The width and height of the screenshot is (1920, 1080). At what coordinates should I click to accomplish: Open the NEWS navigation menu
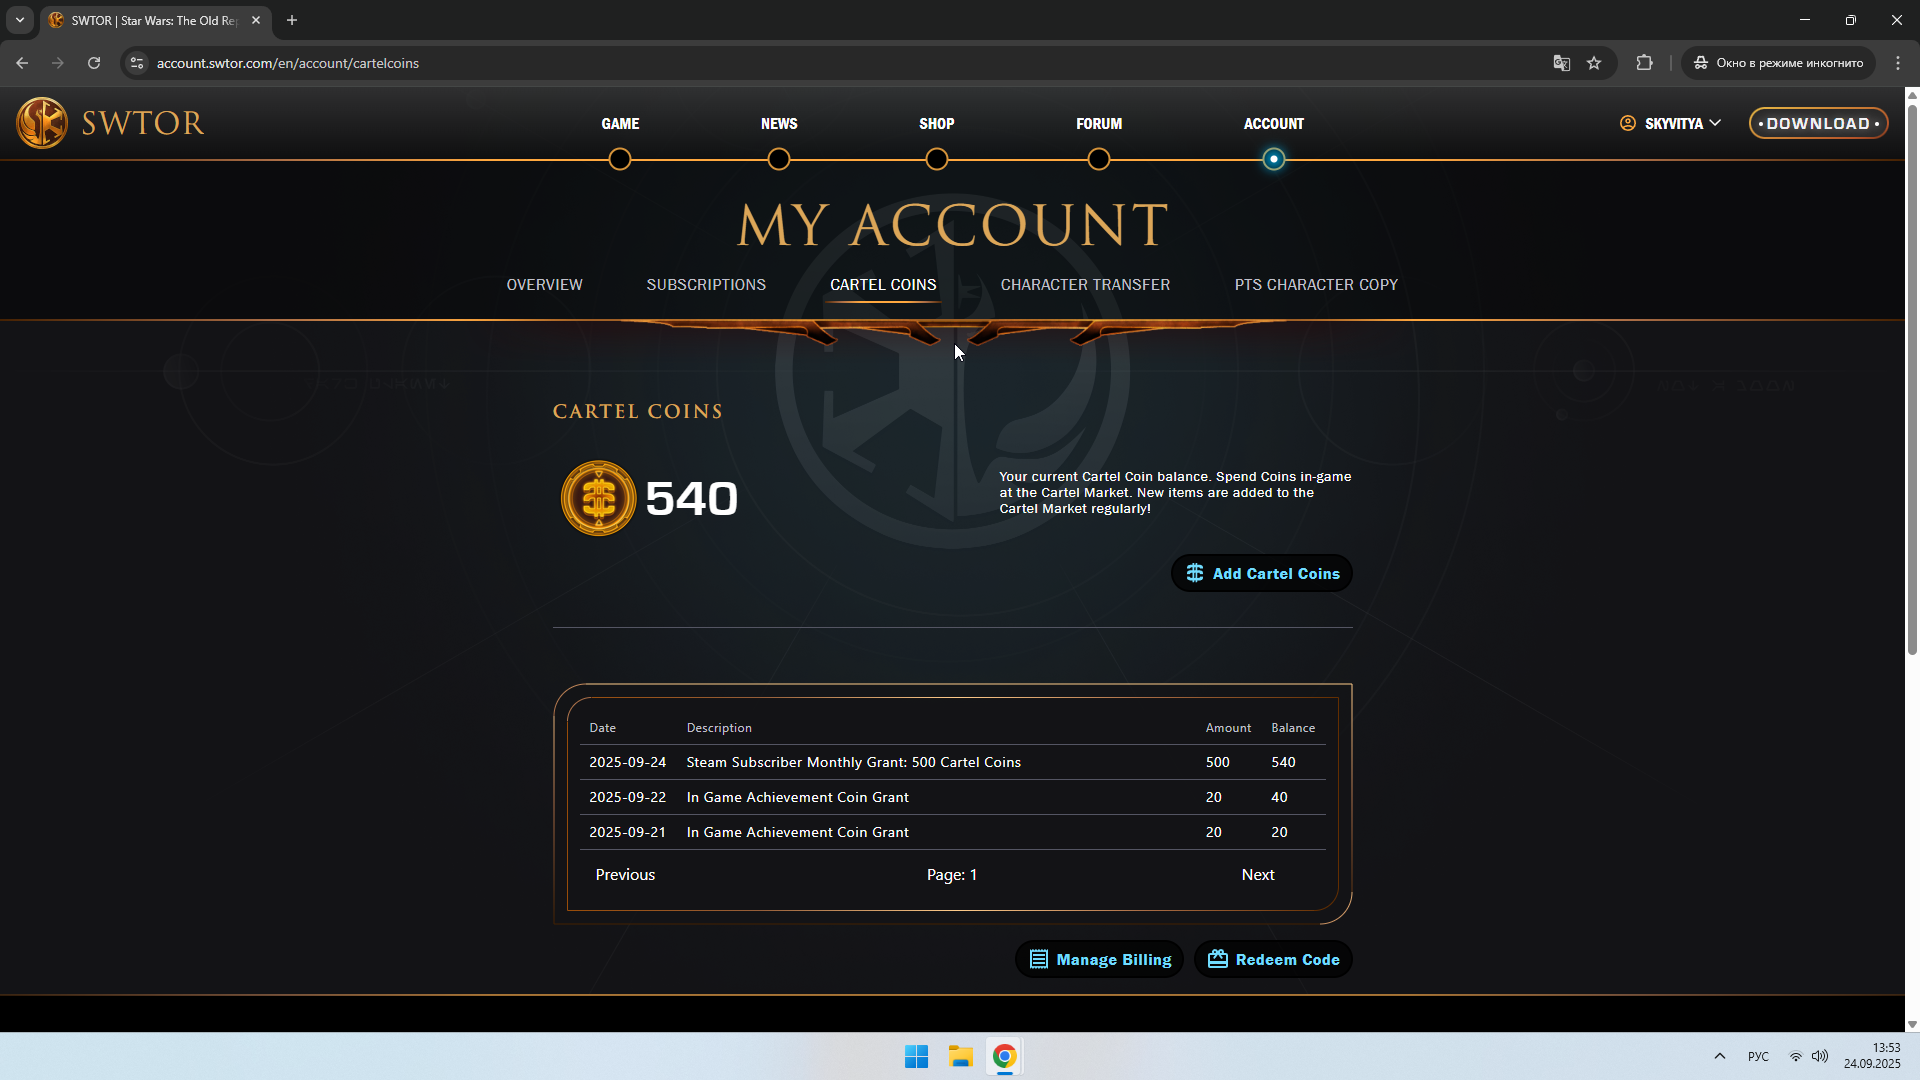click(x=779, y=124)
